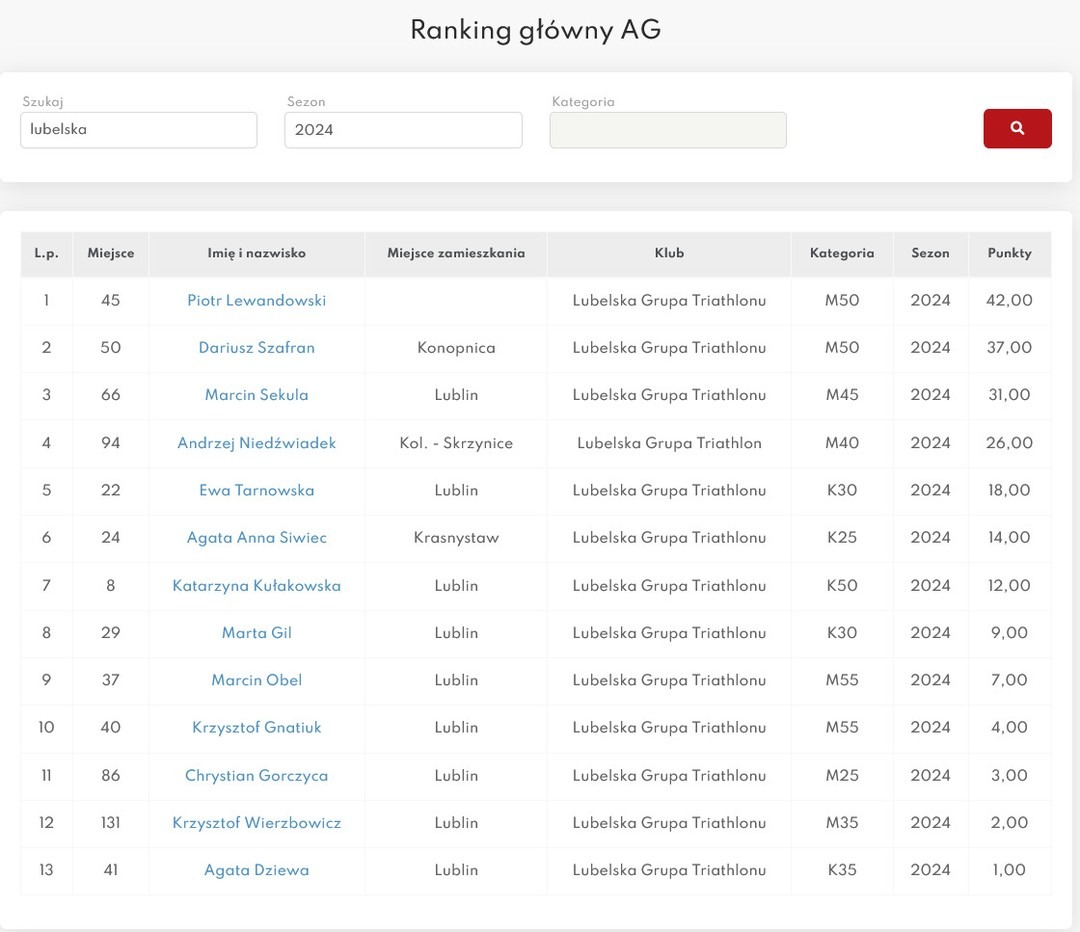Click the Chrystian Gorczyca link

tap(257, 776)
